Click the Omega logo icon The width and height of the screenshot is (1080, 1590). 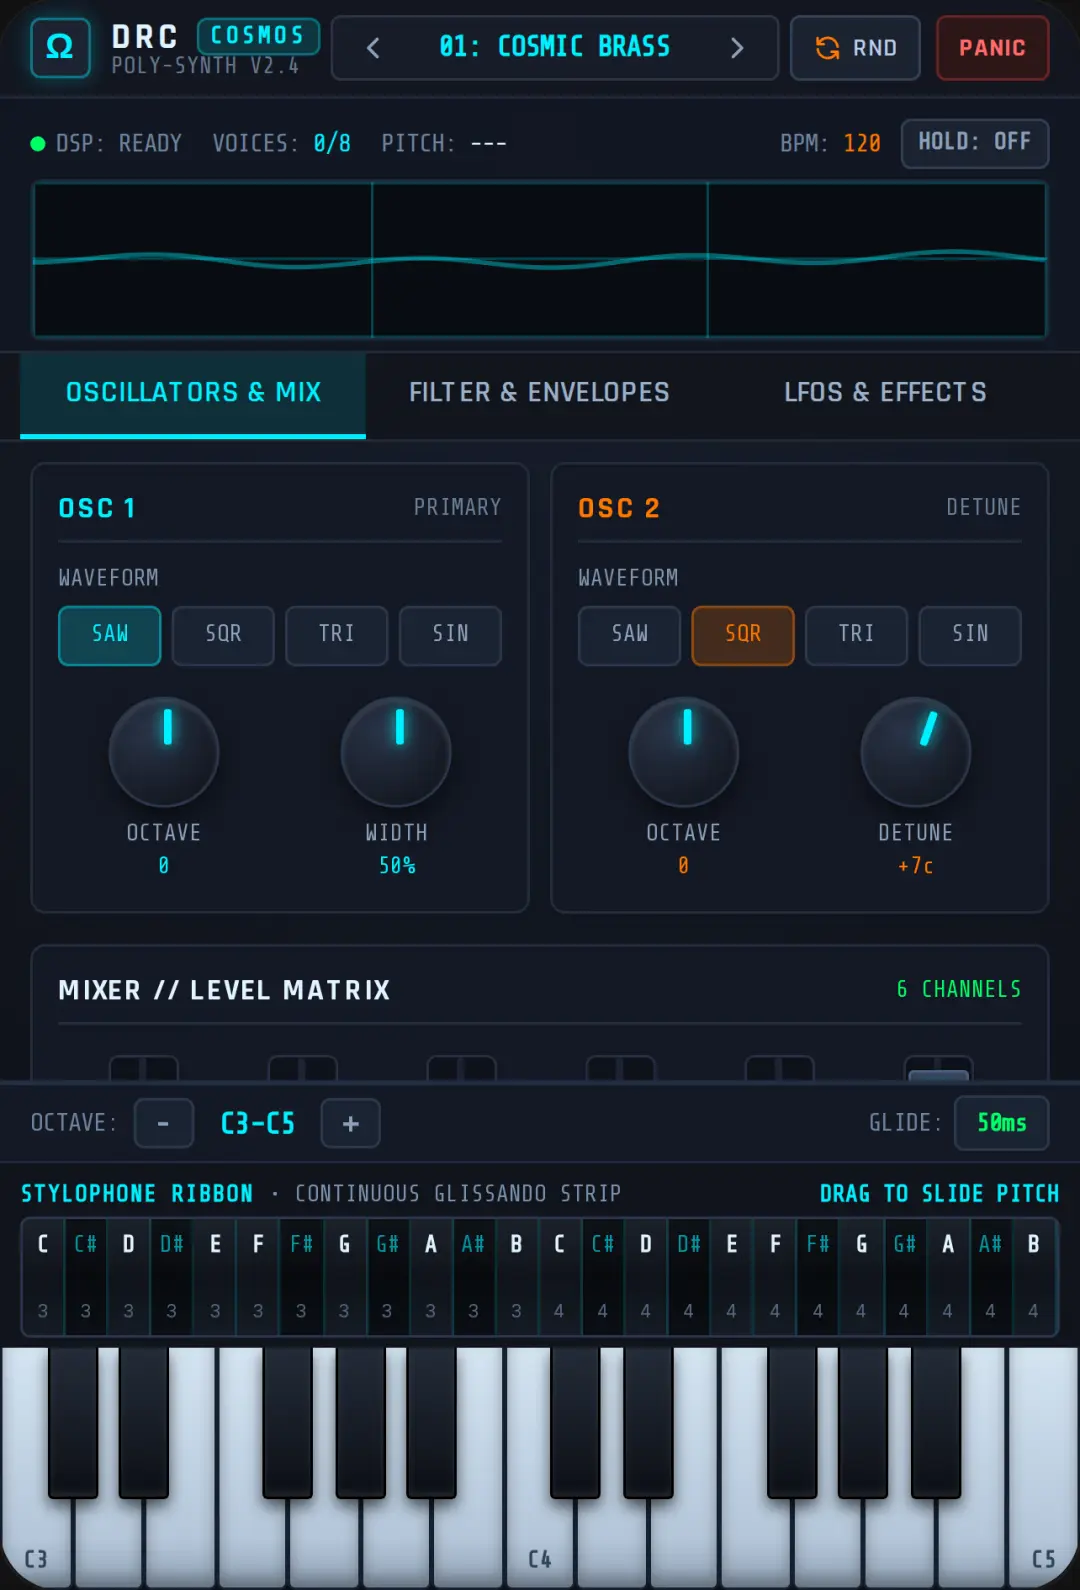[x=60, y=47]
